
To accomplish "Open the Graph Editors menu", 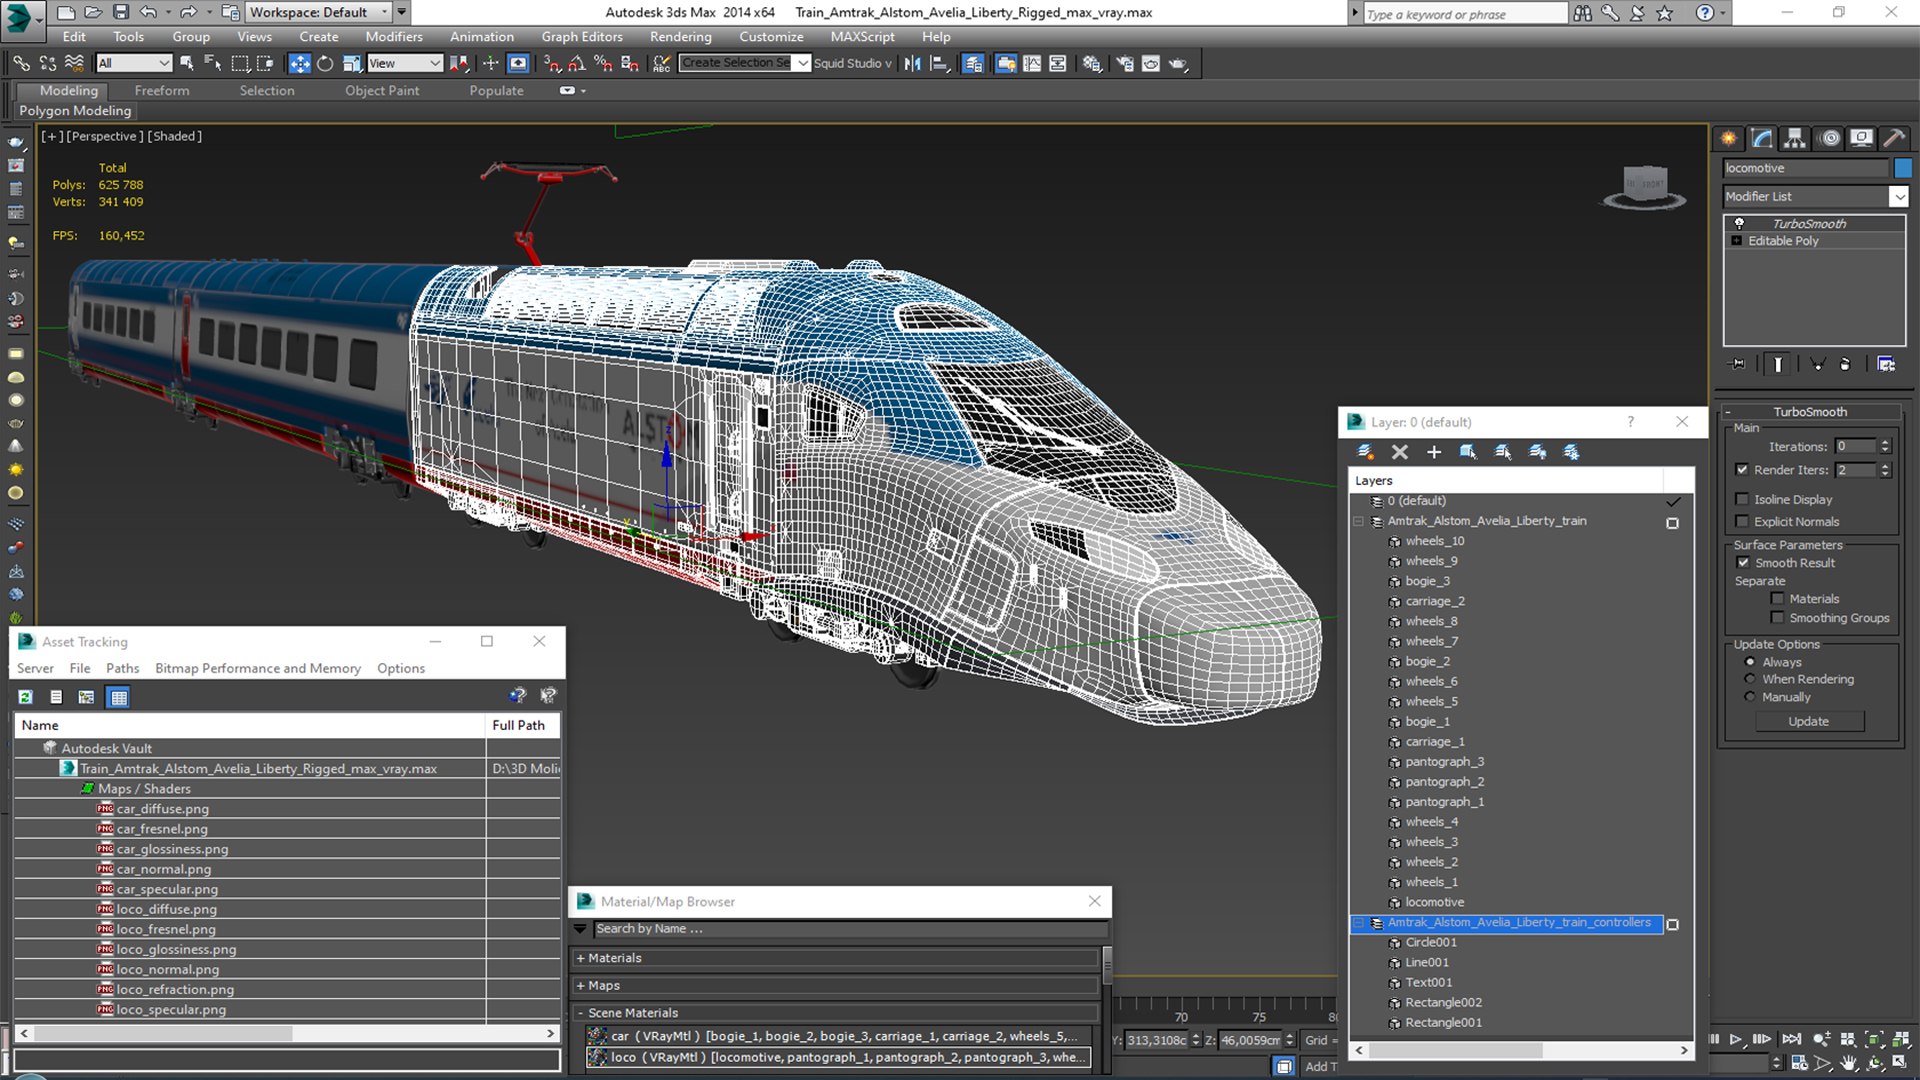I will 582,37.
